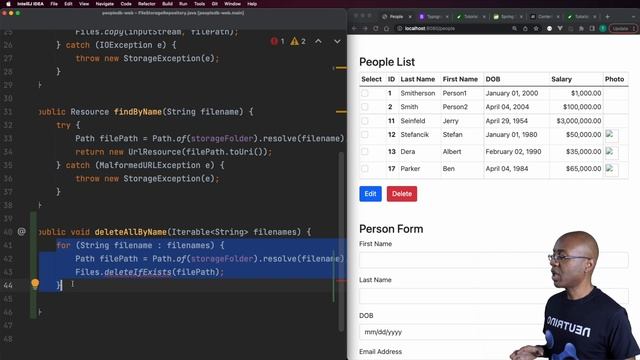Click the red Delete button
This screenshot has width=640, height=360.
[x=402, y=194]
